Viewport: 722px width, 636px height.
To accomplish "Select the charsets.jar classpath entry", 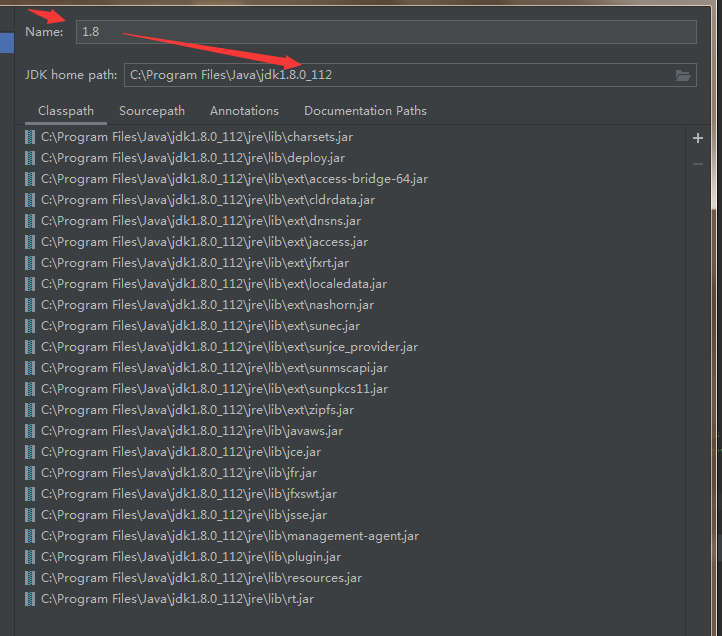I will (197, 137).
